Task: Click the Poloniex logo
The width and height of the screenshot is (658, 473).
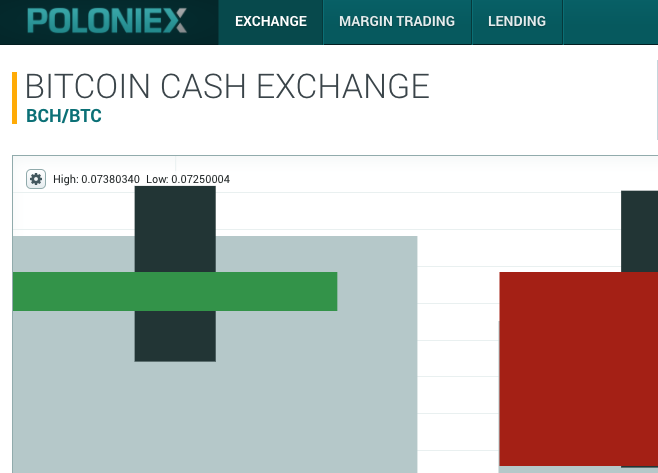Action: point(107,21)
